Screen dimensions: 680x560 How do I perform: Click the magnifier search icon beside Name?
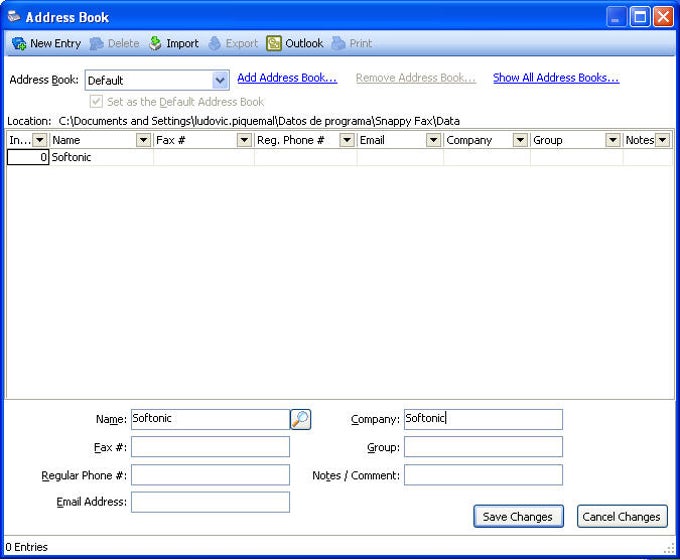point(301,419)
